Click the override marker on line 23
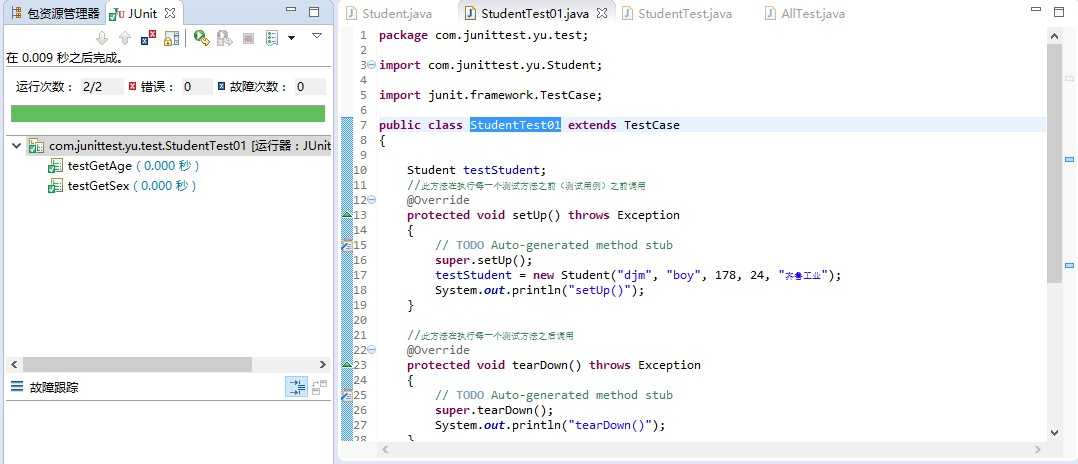This screenshot has width=1078, height=464. coord(347,365)
